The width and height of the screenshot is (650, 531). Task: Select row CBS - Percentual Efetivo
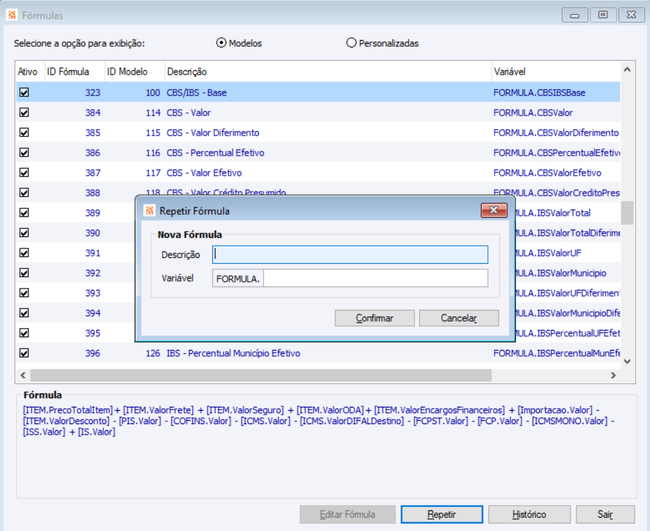pos(318,153)
